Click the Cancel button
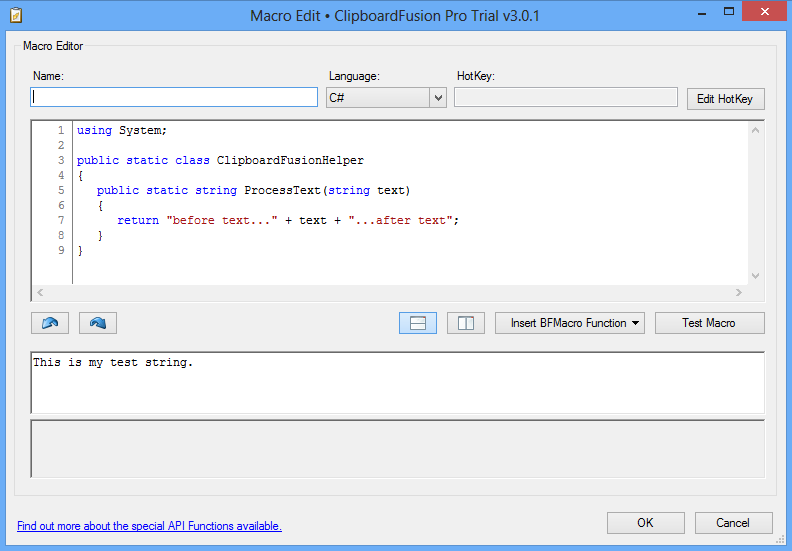Image resolution: width=792 pixels, height=551 pixels. [733, 523]
